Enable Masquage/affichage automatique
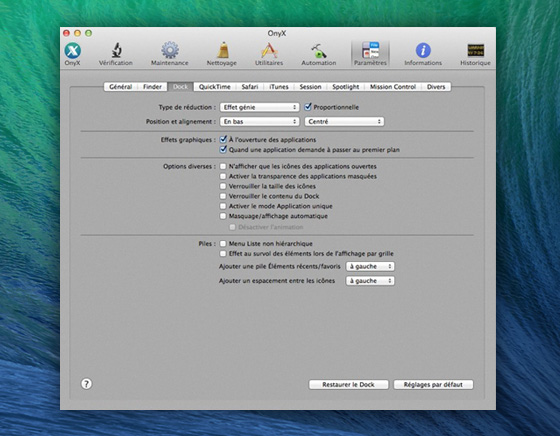This screenshot has width=560, height=436. coord(223,216)
